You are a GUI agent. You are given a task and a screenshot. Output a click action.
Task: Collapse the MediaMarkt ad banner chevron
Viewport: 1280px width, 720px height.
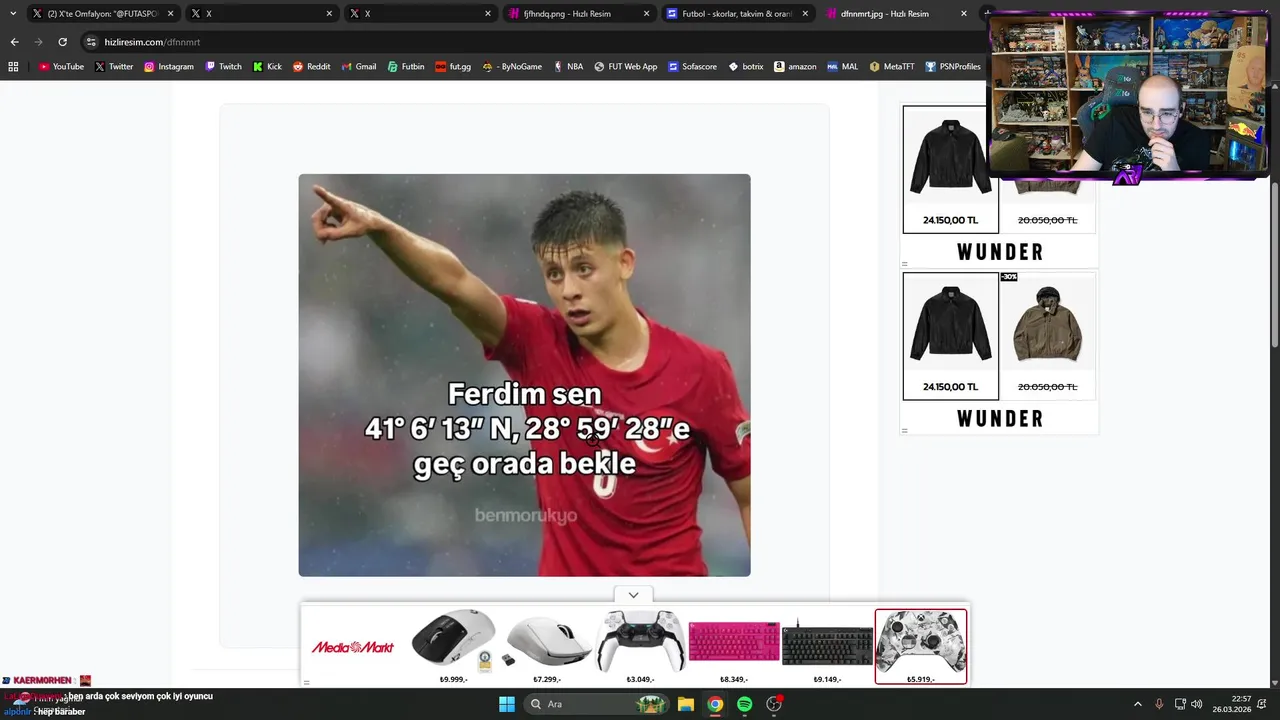click(x=633, y=595)
